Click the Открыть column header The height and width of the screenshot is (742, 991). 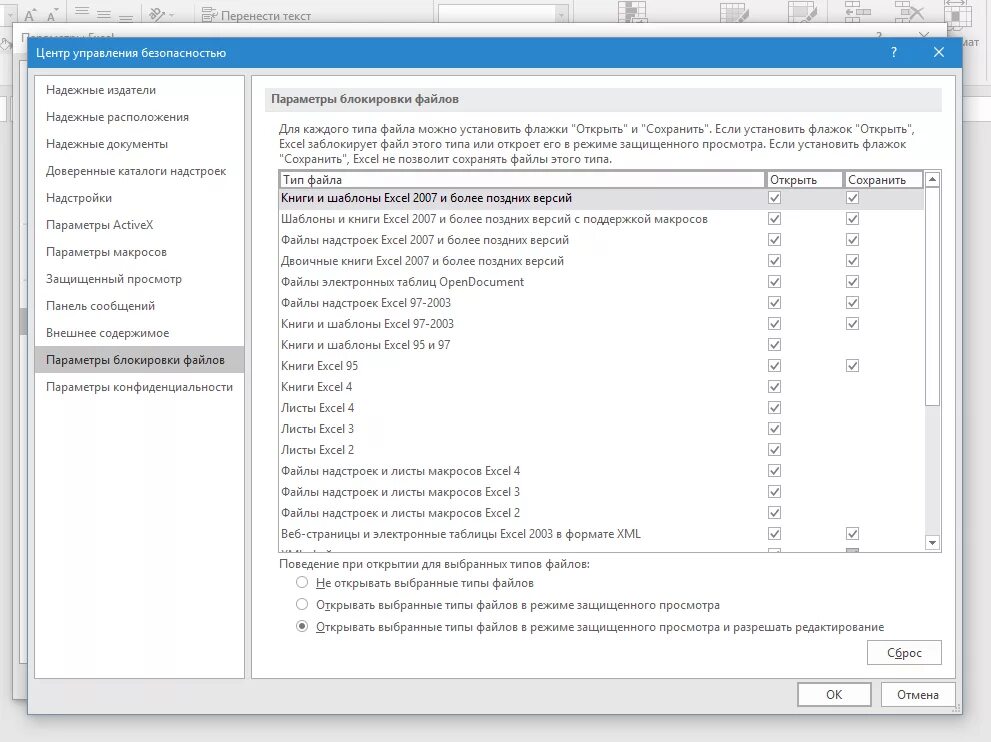point(805,179)
